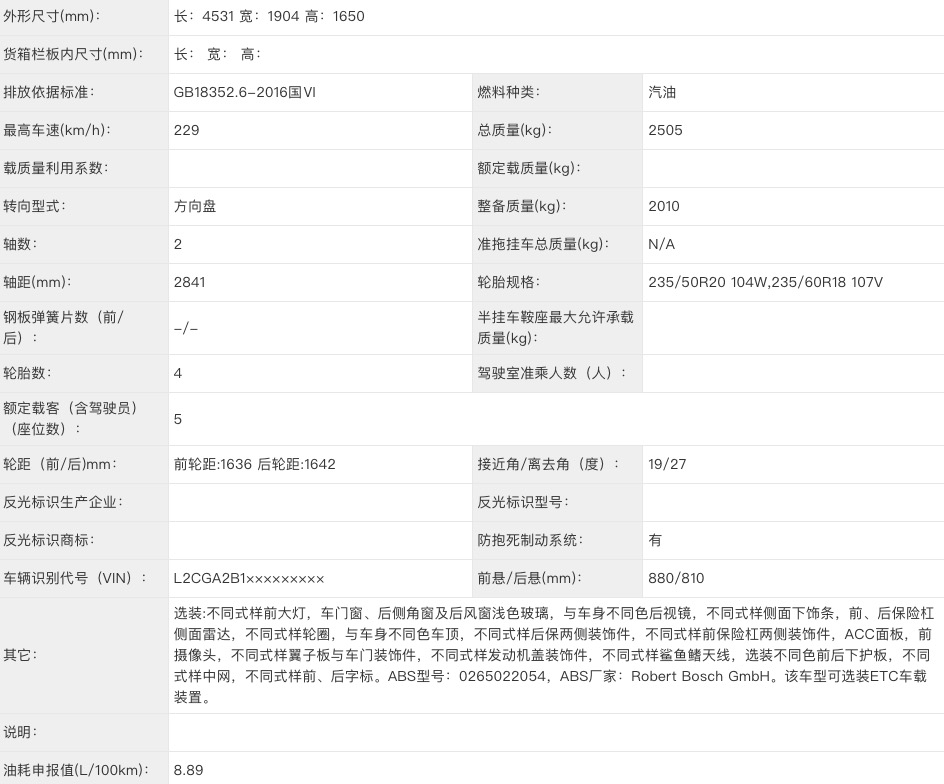Click the 其它 optional equipment description paragraph
Image resolution: width=944 pixels, height=784 pixels.
pyautogui.click(x=553, y=655)
